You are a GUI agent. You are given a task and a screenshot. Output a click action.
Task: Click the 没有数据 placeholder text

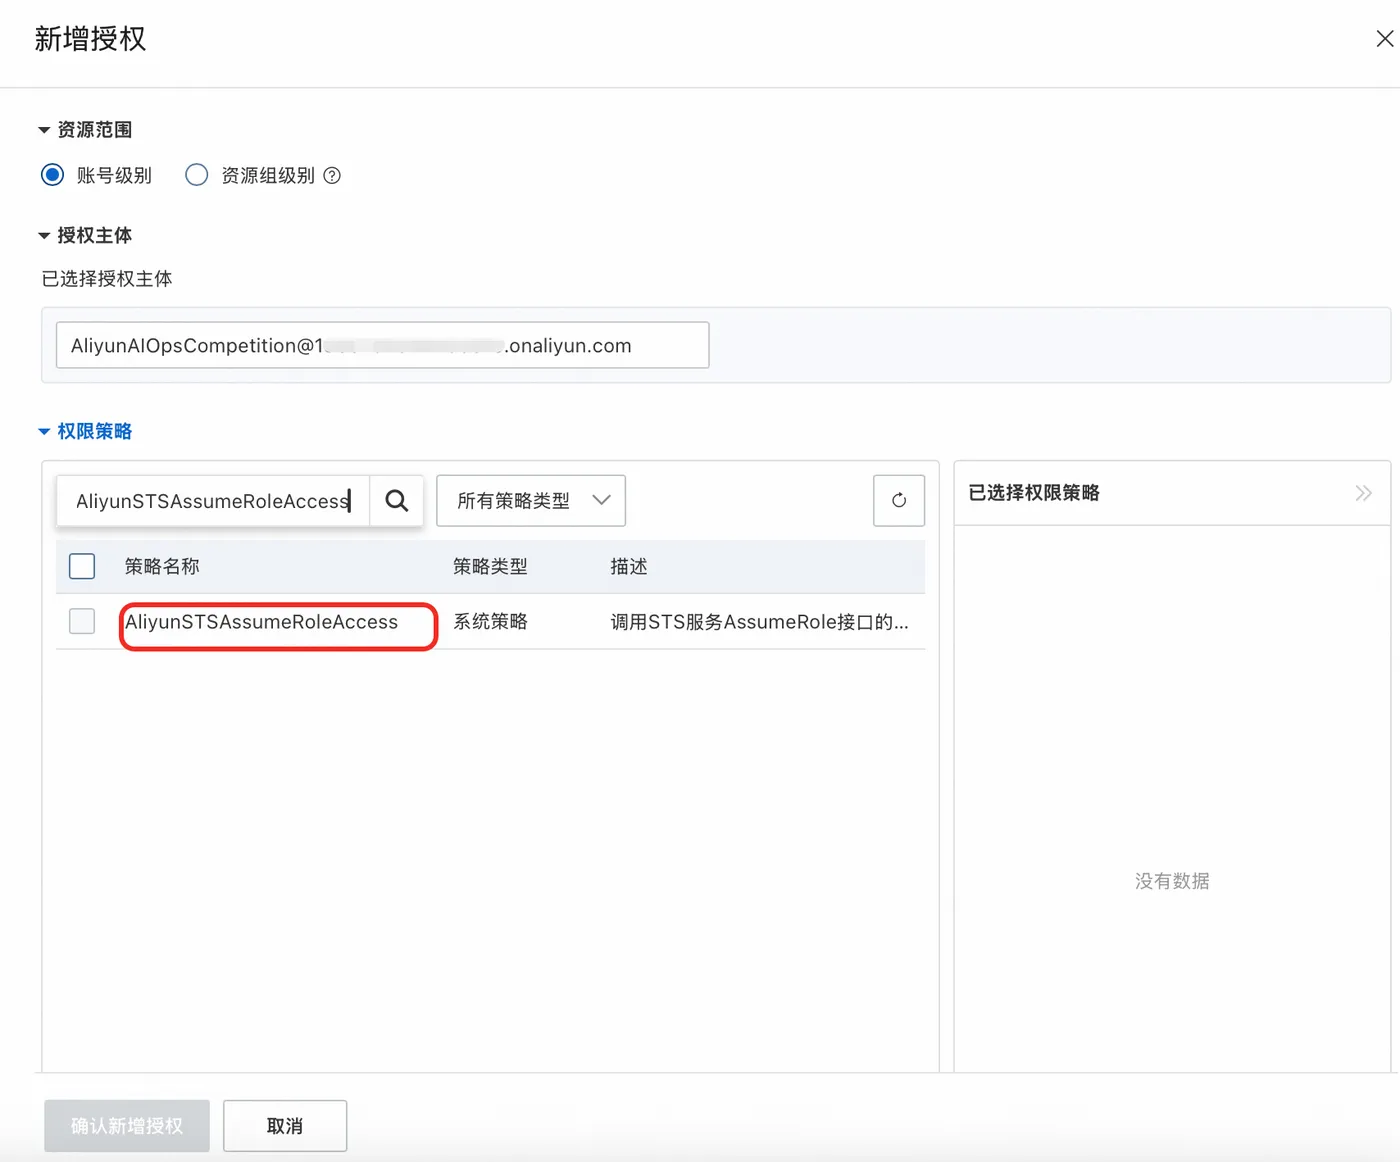(1172, 881)
